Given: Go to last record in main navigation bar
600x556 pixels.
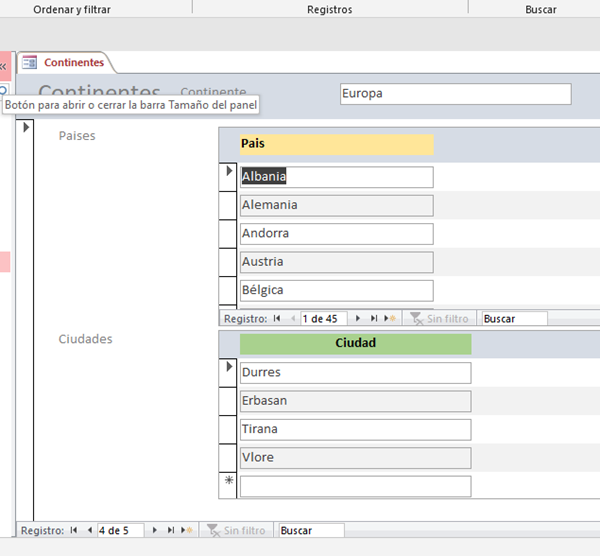Looking at the screenshot, I should pyautogui.click(x=171, y=530).
